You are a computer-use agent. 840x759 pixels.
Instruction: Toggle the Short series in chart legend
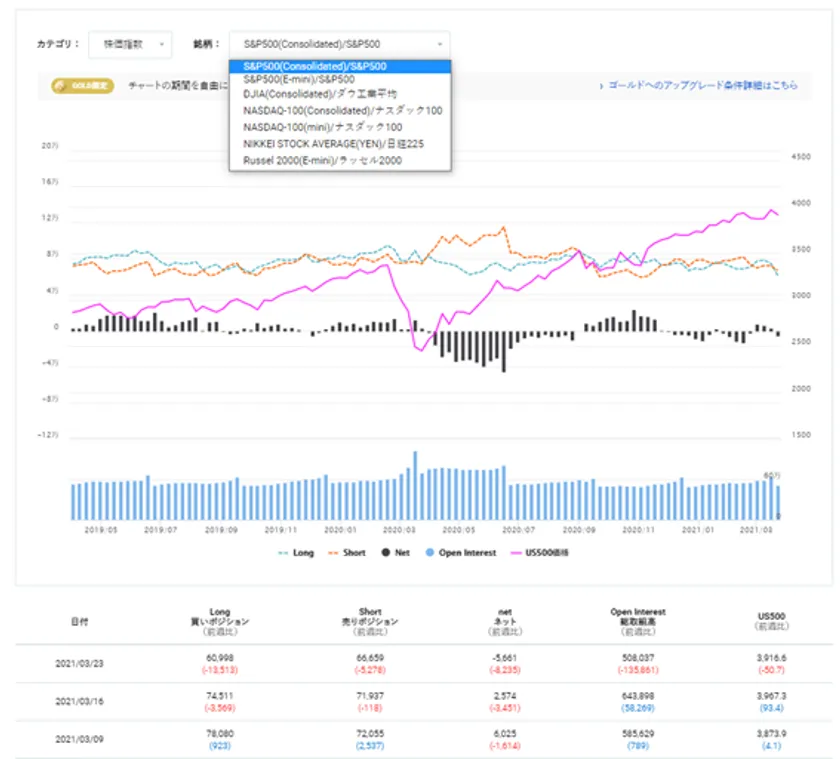(x=346, y=552)
